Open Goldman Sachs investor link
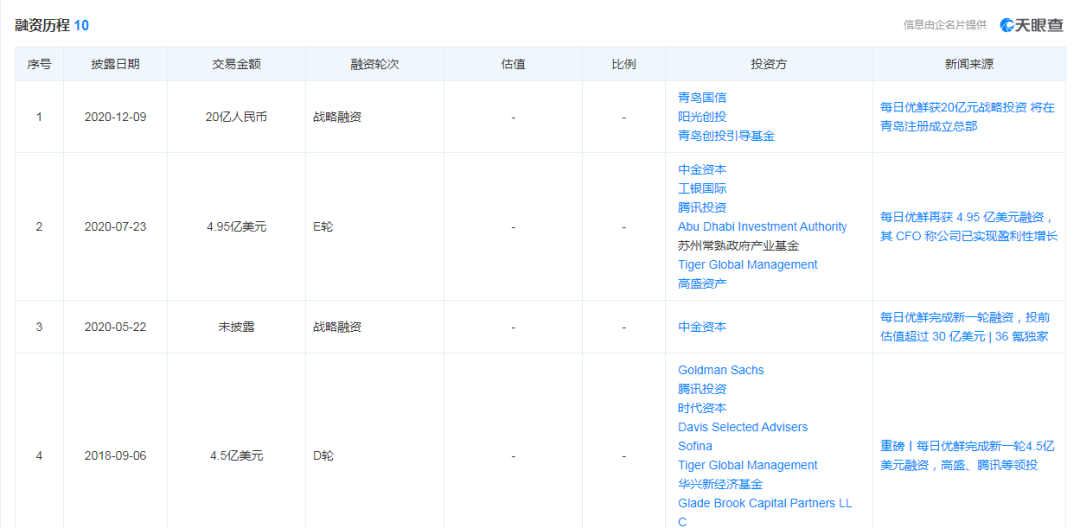Image resolution: width=1080 pixels, height=528 pixels. click(x=720, y=370)
